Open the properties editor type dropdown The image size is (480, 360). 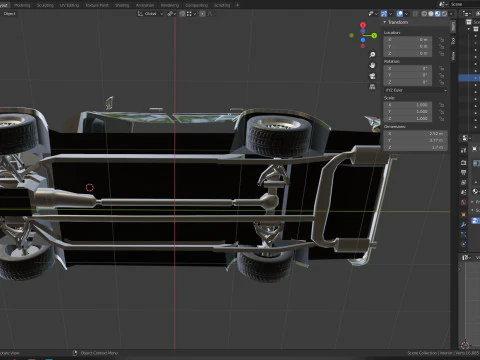tap(466, 138)
